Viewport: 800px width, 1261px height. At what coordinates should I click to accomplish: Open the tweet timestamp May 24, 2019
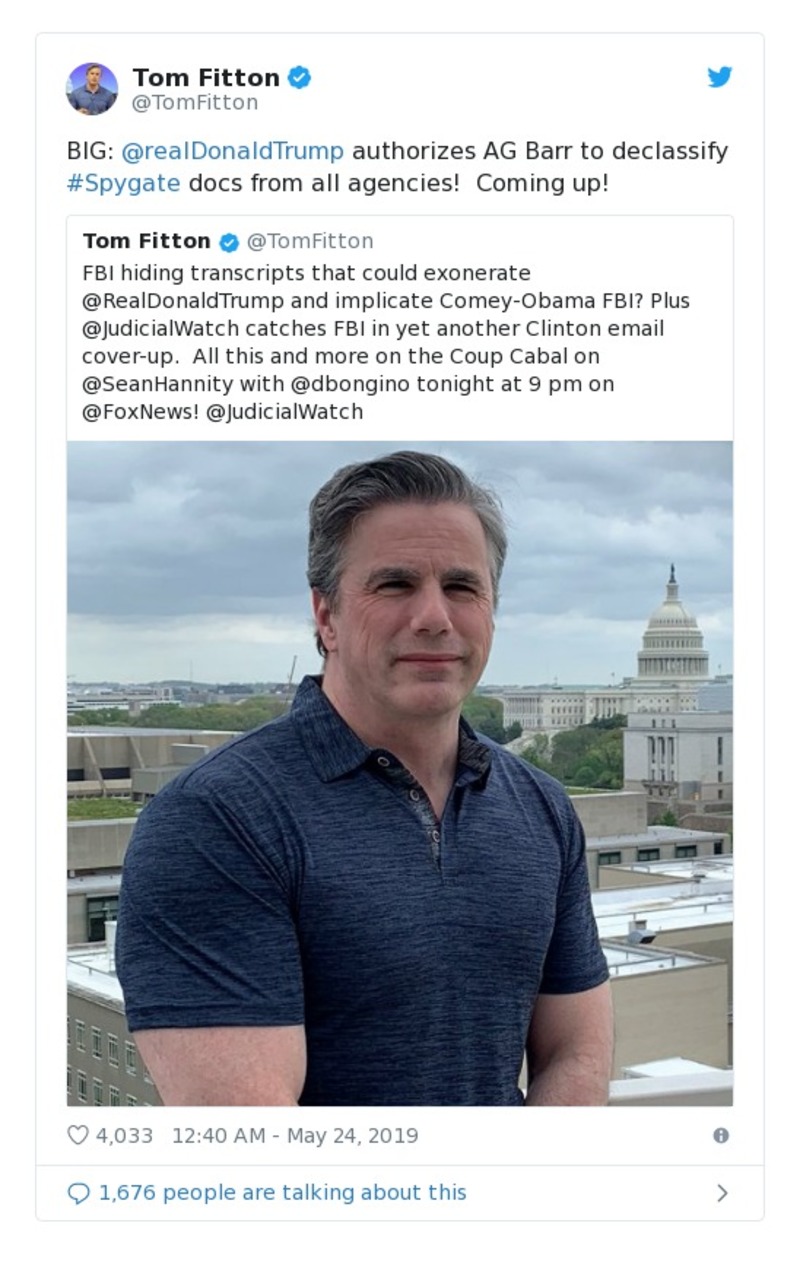283,1135
